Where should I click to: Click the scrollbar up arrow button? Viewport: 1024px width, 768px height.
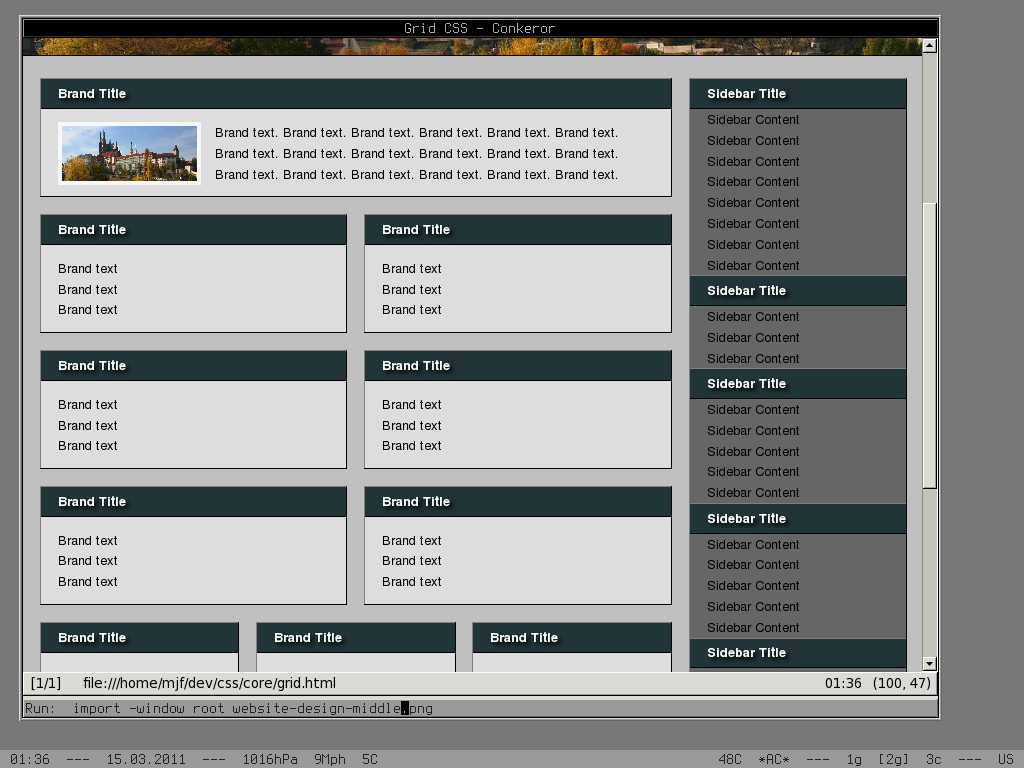click(929, 46)
